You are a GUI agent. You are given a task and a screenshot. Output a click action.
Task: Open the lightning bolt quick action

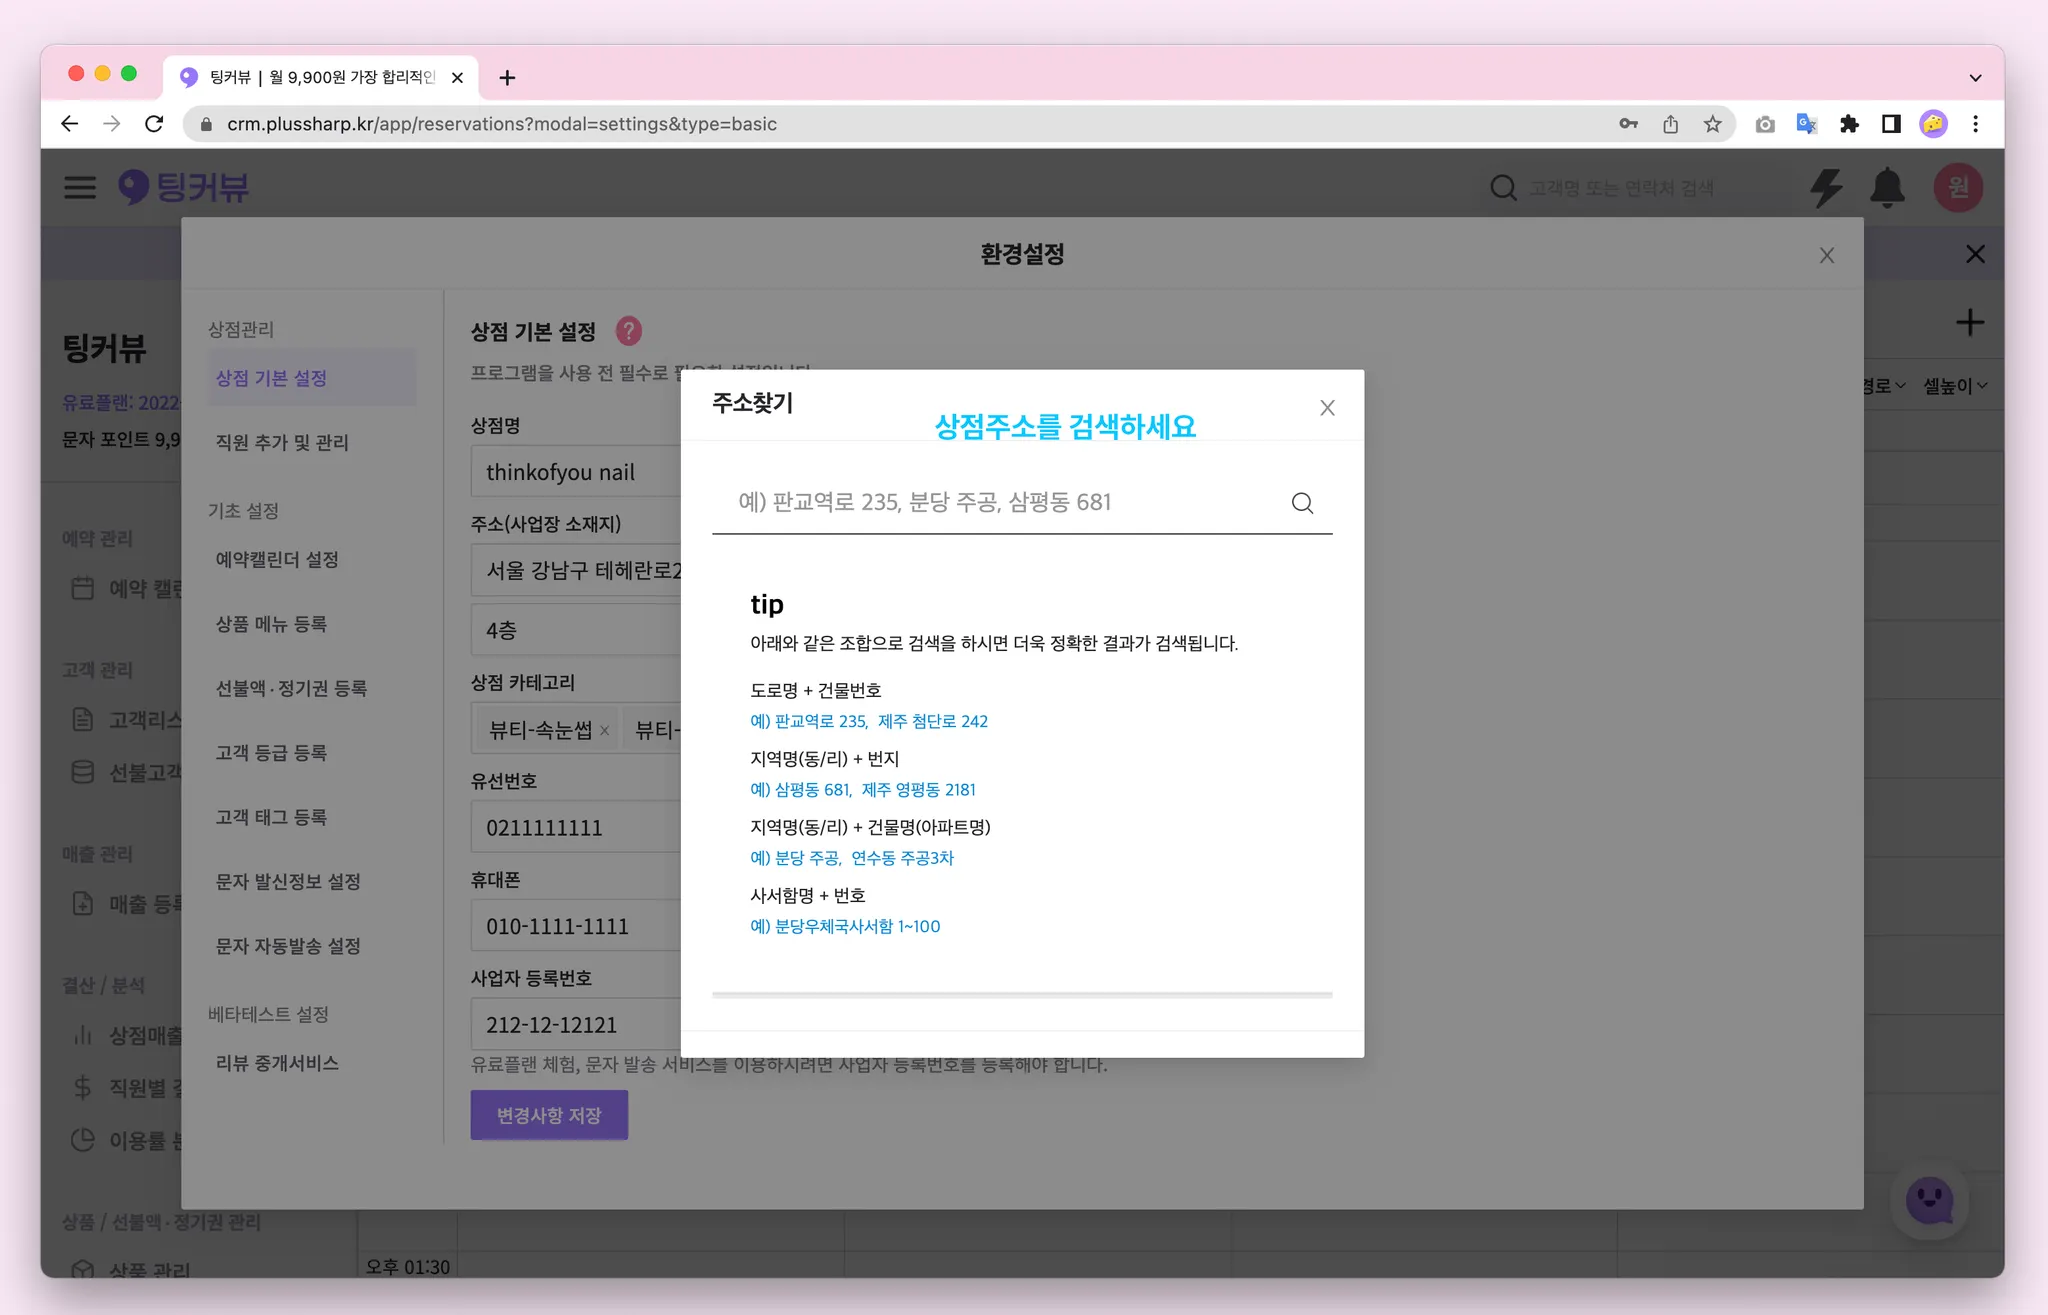click(1826, 187)
